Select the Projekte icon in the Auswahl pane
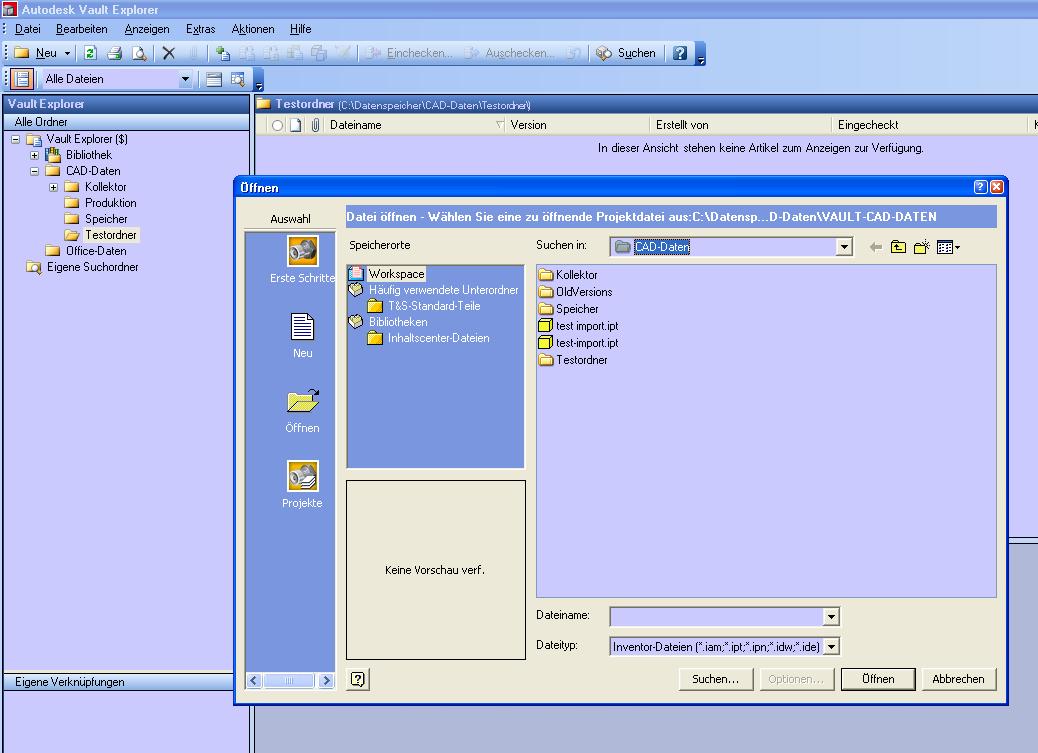1038x753 pixels. (303, 476)
